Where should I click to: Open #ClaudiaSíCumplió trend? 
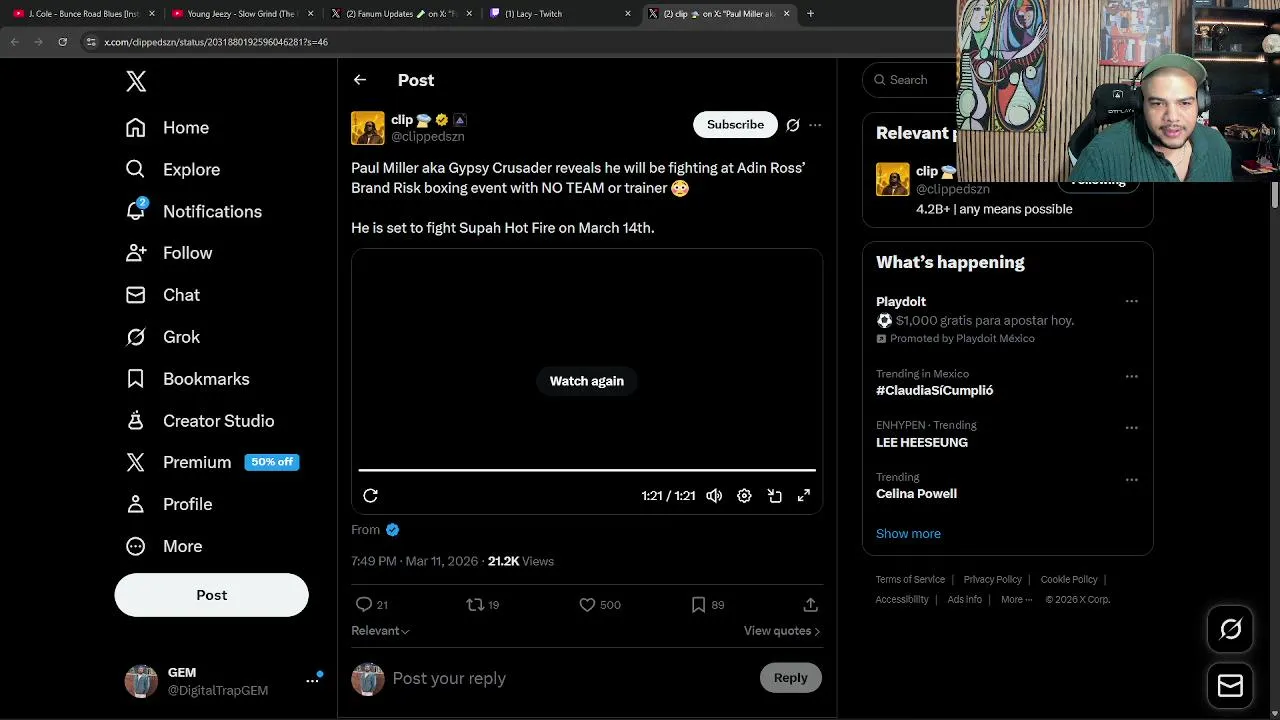934,391
